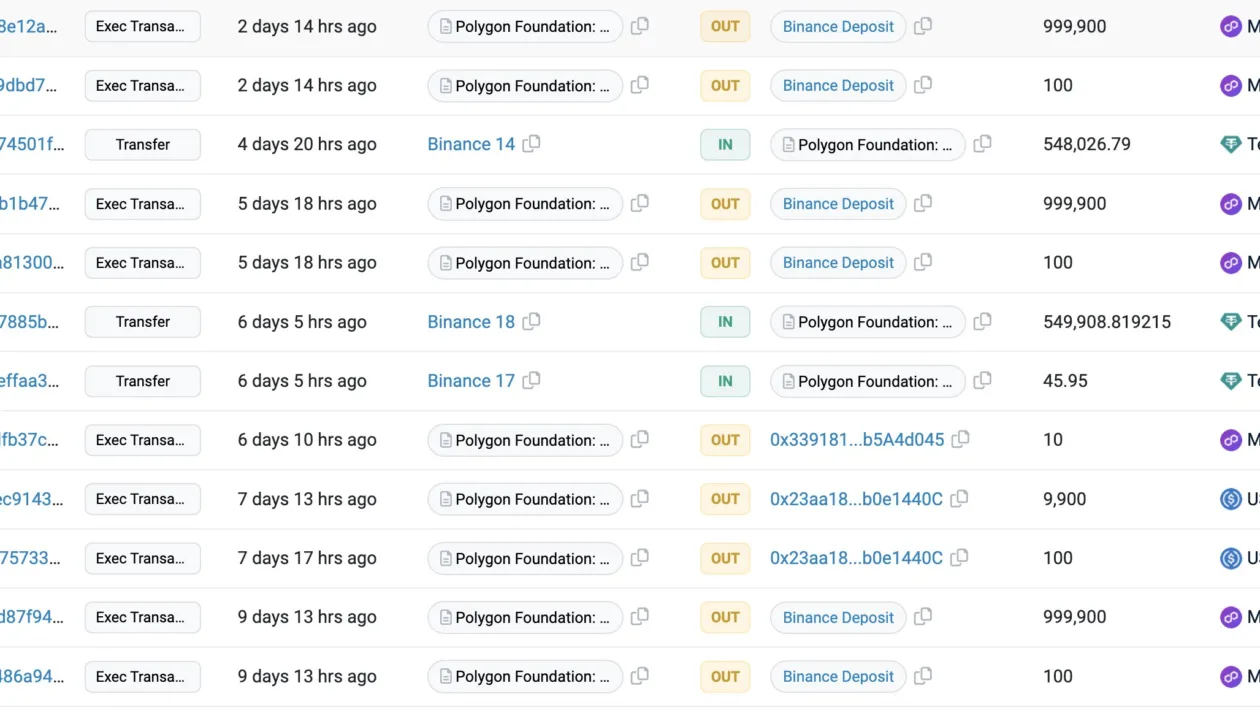The image size is (1260, 710).
Task: Copy the Polygon Foundation address in the Binance 17 row
Action: point(982,380)
